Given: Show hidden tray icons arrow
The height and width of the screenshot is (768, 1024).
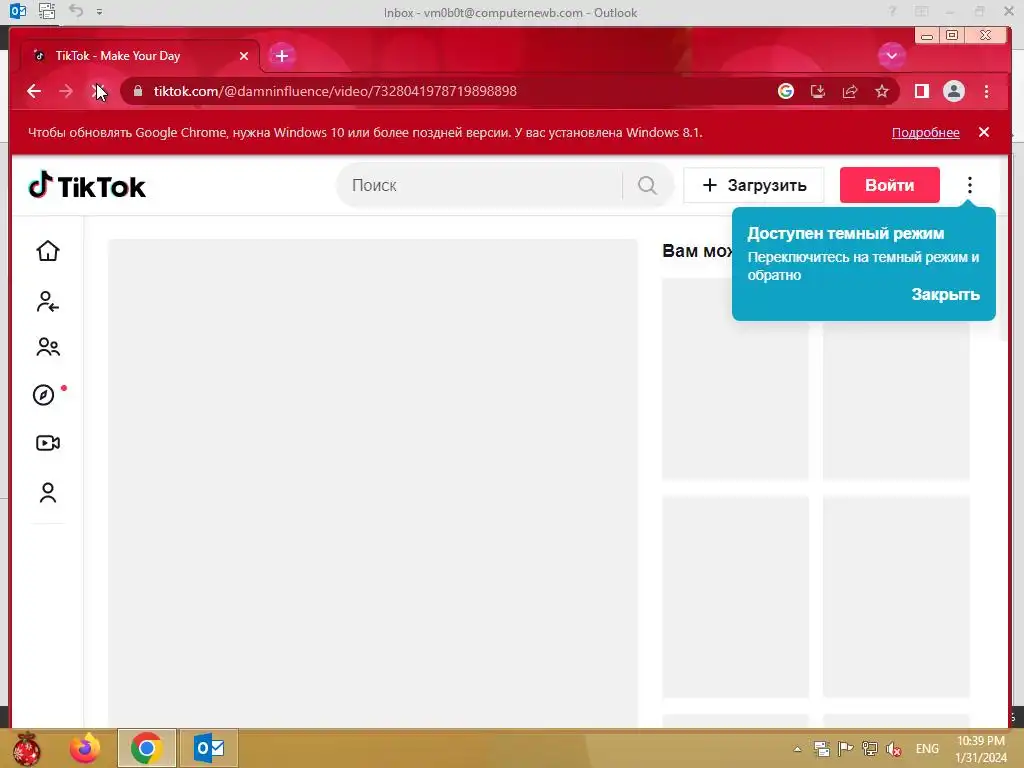Looking at the screenshot, I should pos(797,749).
